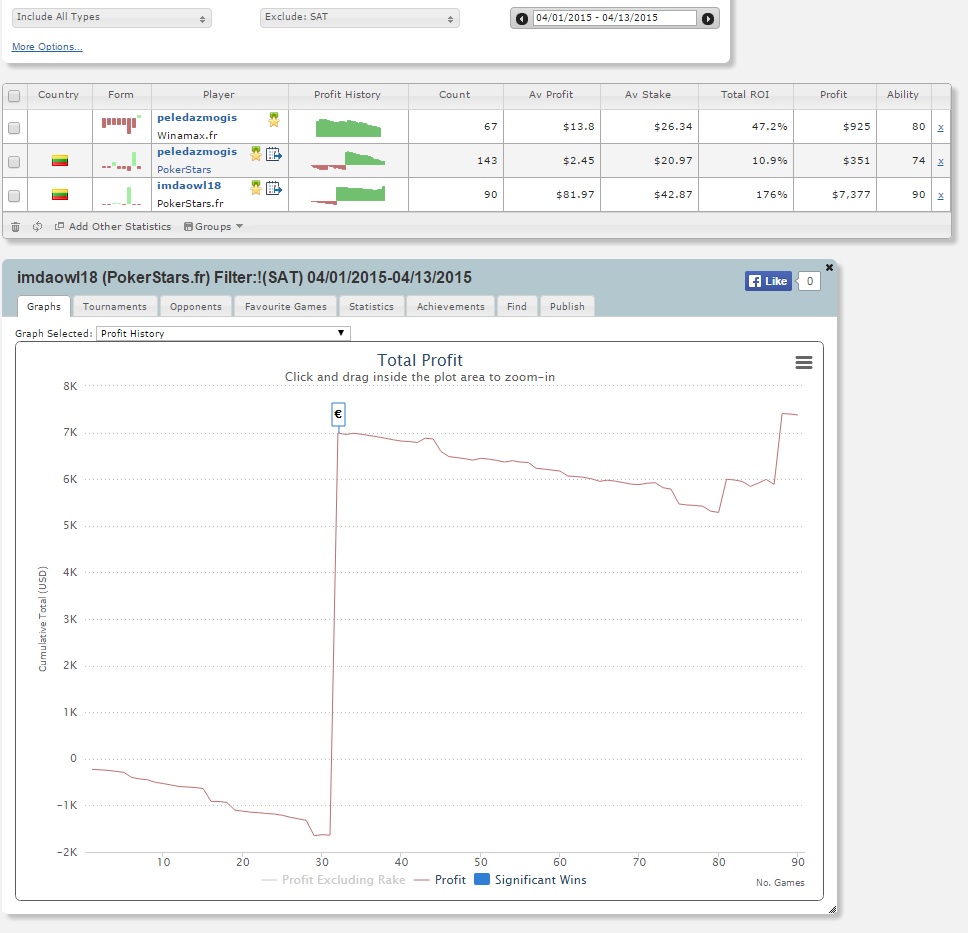
Task: Open the Graph Selected Profit History dropdown
Action: tap(223, 333)
